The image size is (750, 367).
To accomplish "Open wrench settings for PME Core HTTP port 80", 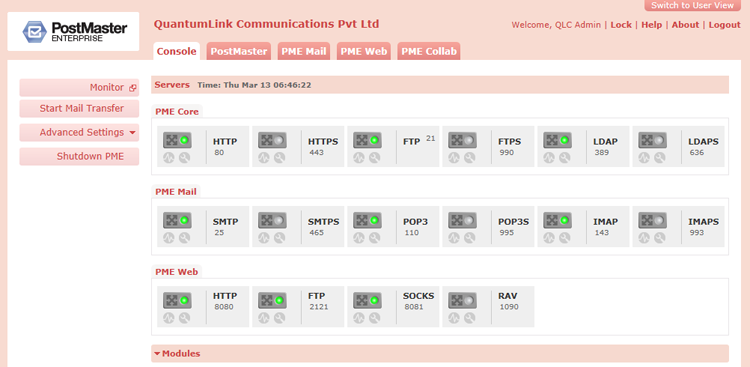I will coord(184,157).
